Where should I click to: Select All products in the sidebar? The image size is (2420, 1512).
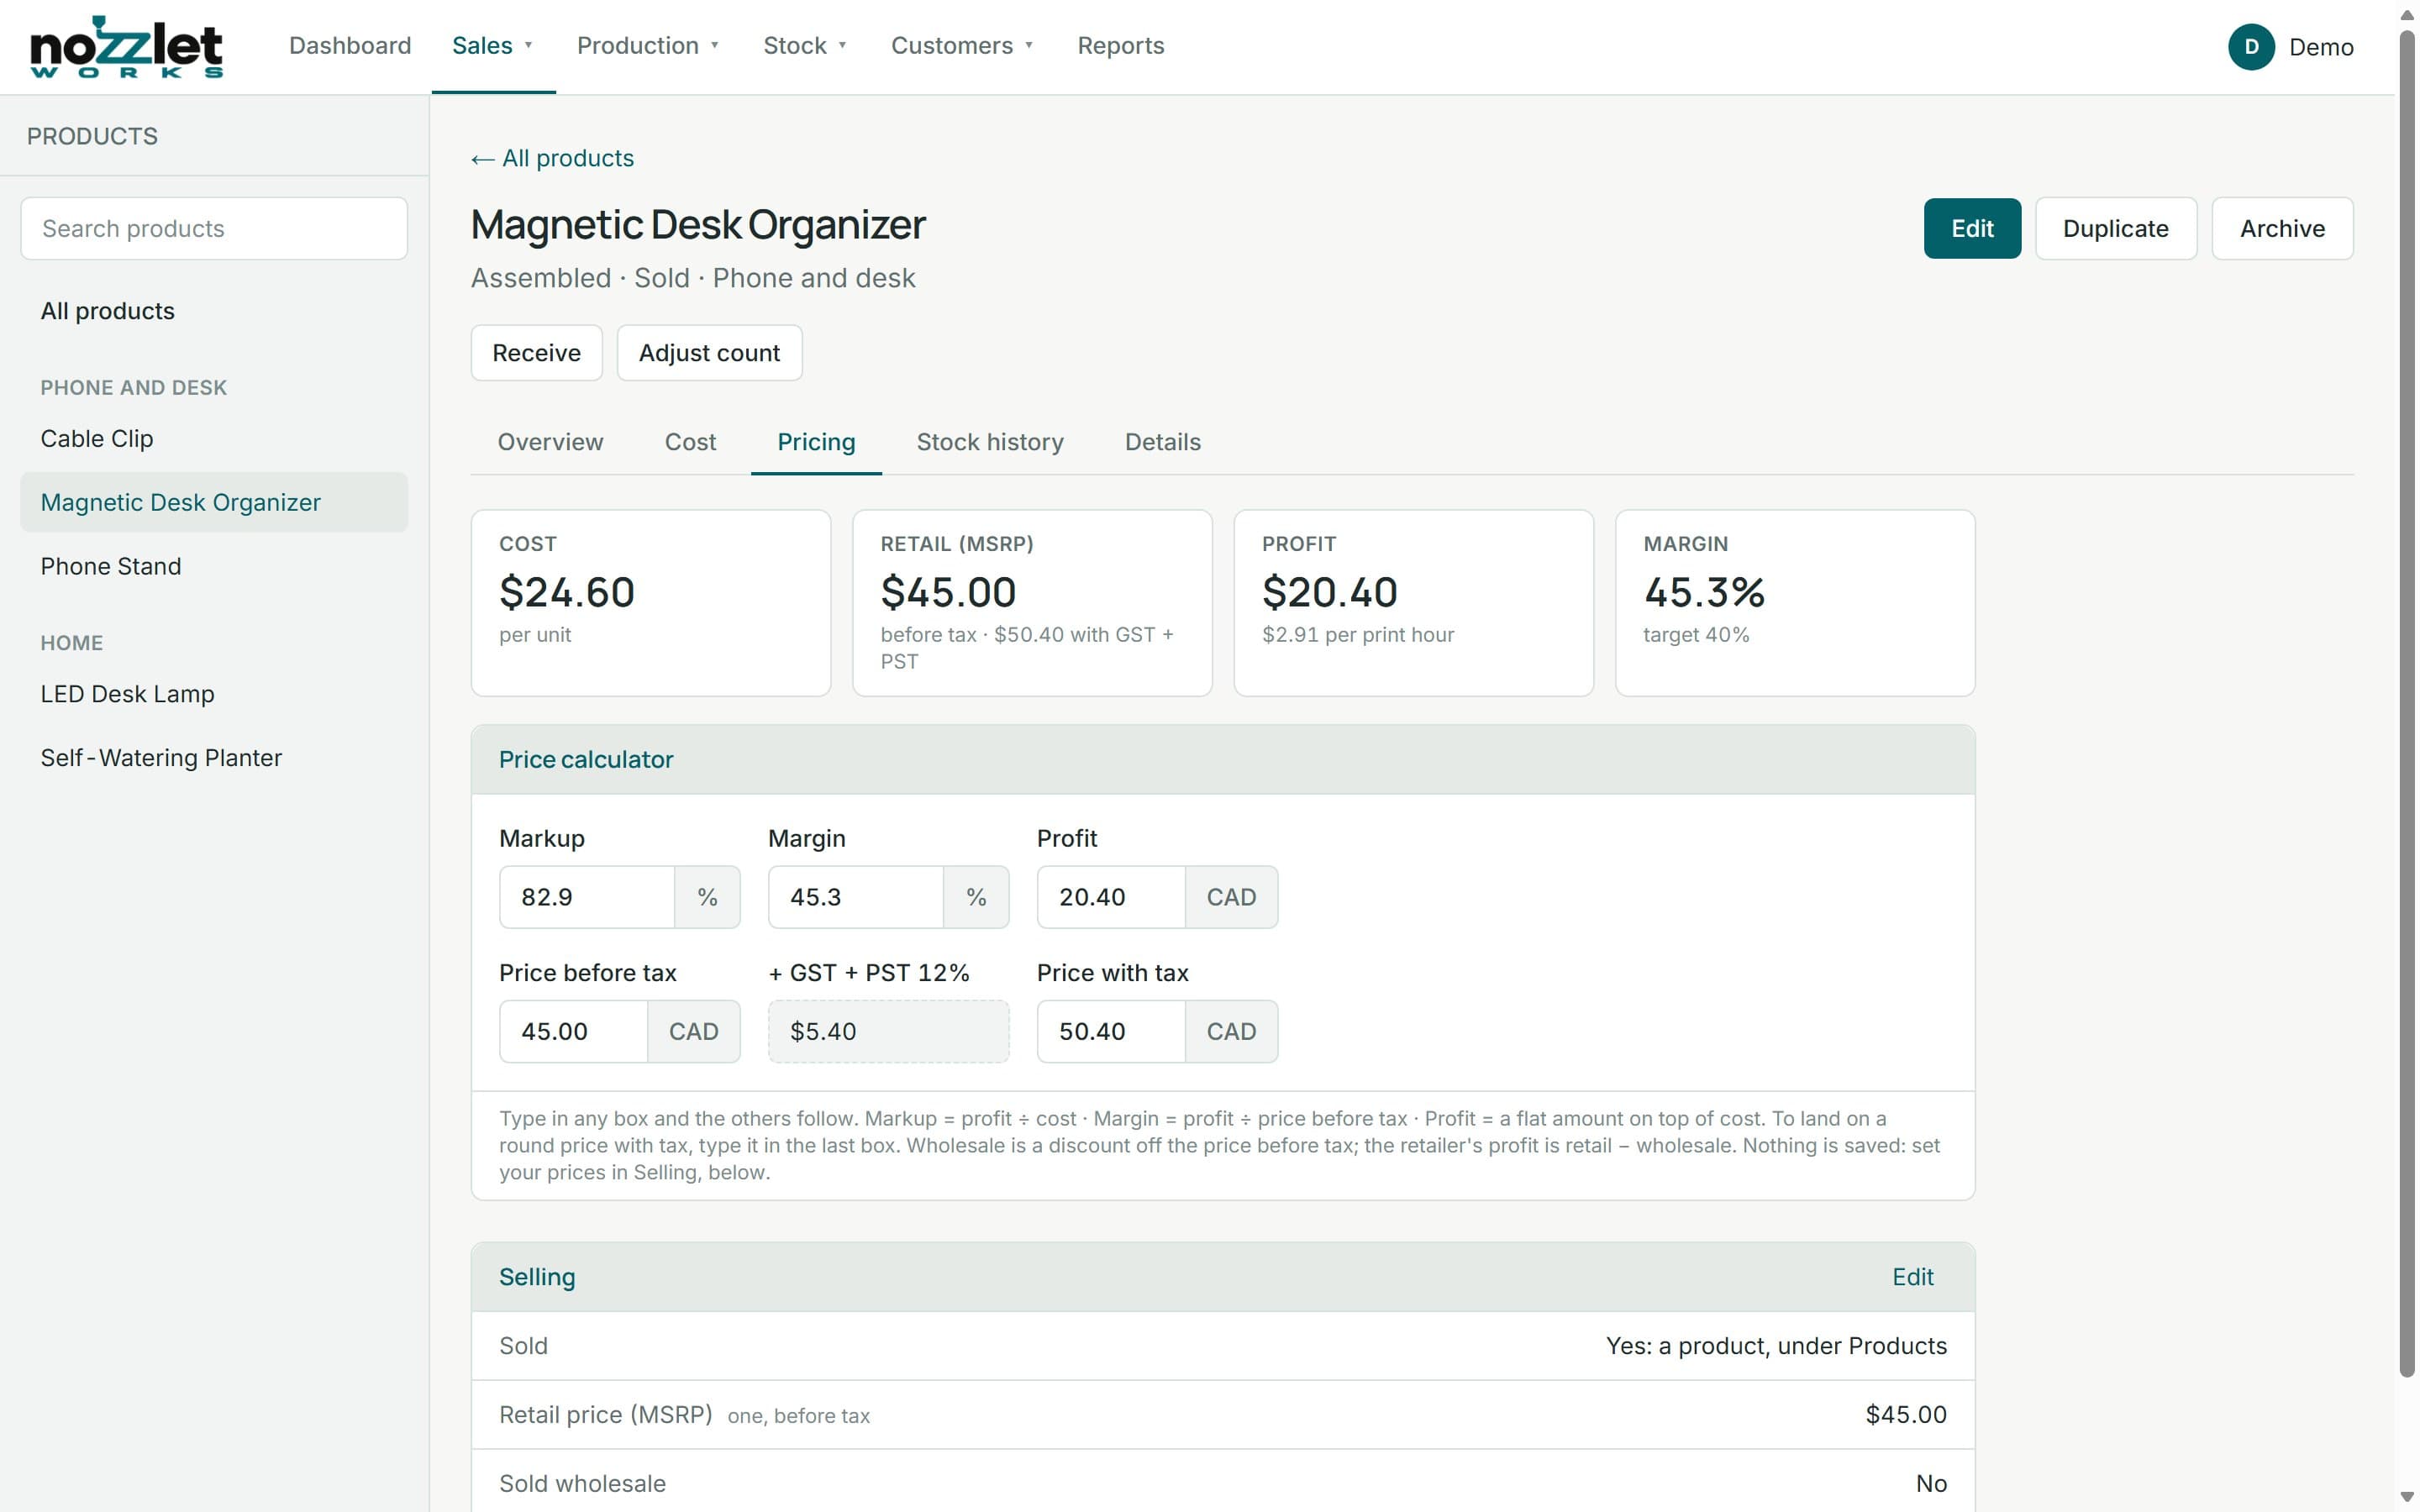pyautogui.click(x=214, y=311)
